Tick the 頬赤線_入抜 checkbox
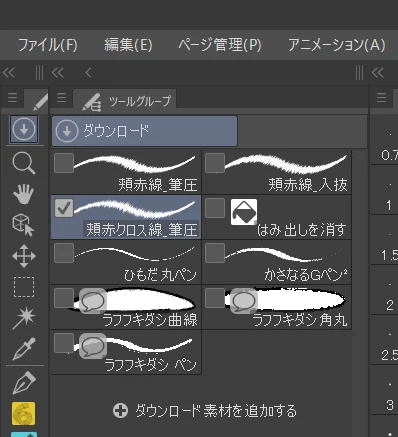Screen dimensions: 398x437 (215, 163)
